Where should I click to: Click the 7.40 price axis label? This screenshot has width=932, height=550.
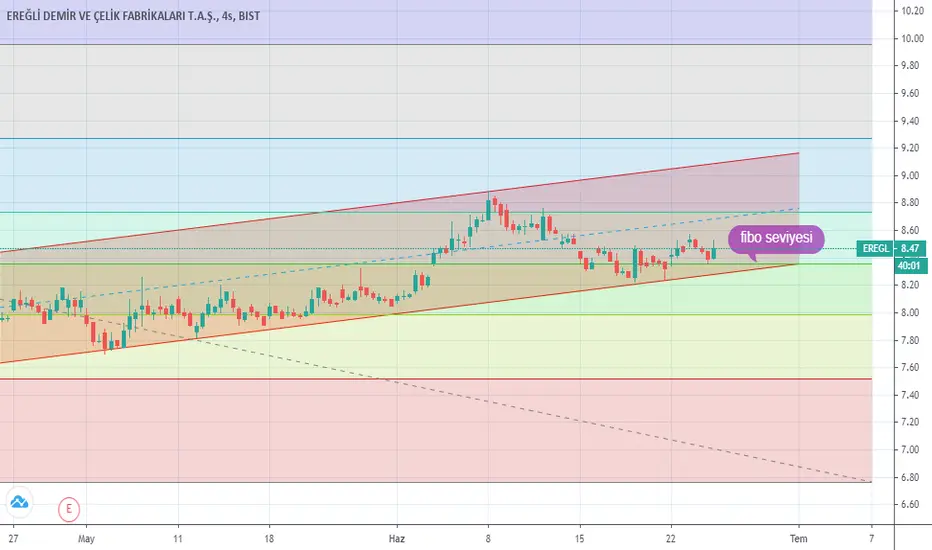pos(911,395)
